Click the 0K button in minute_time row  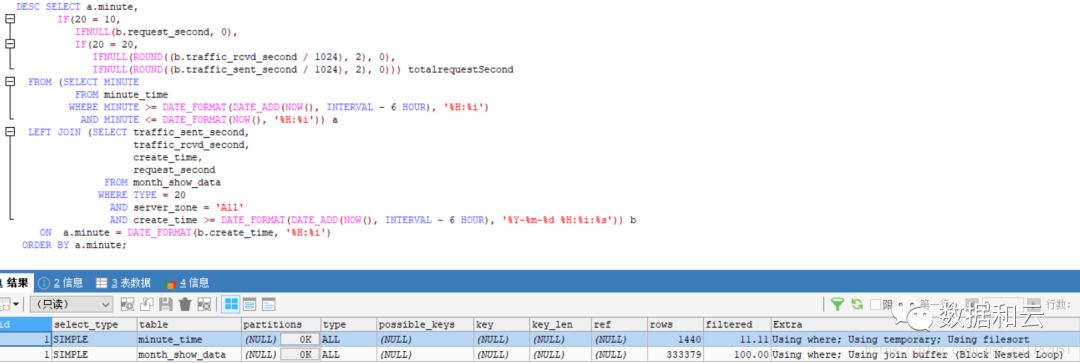300,340
